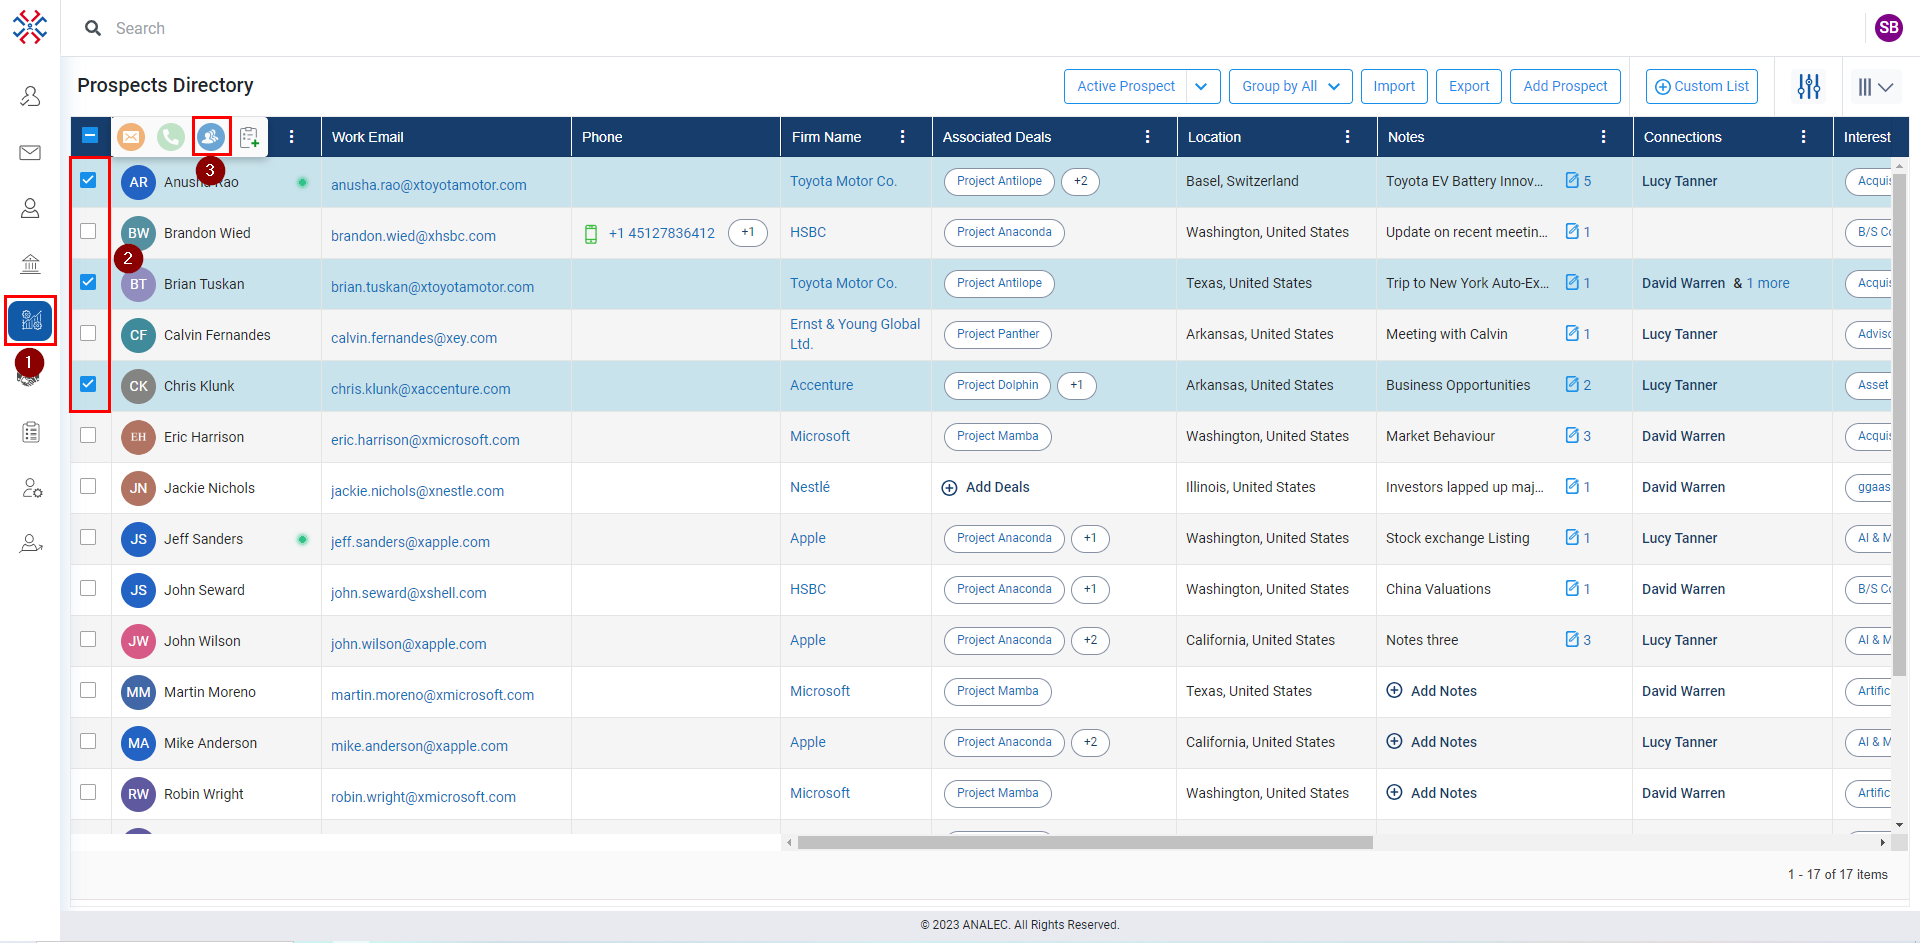Click the green phone call bulk action icon
1920x943 pixels.
coord(171,137)
